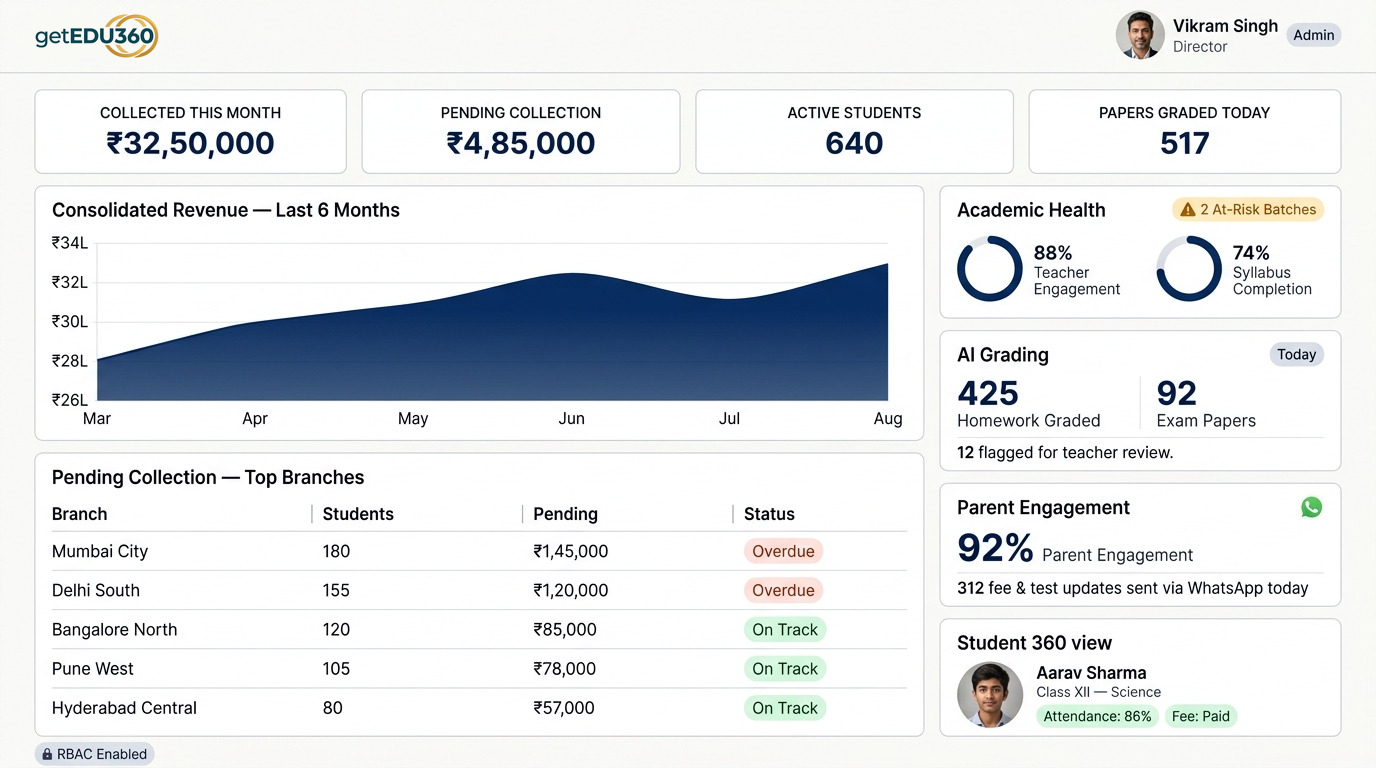This screenshot has width=1376, height=768.
Task: Click the On Track status for Bangalore North
Action: (x=785, y=629)
